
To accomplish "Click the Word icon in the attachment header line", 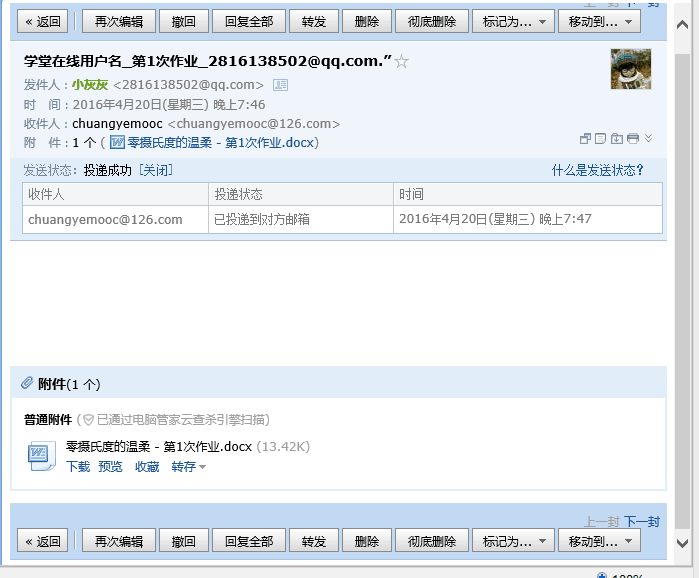I will coord(117,143).
